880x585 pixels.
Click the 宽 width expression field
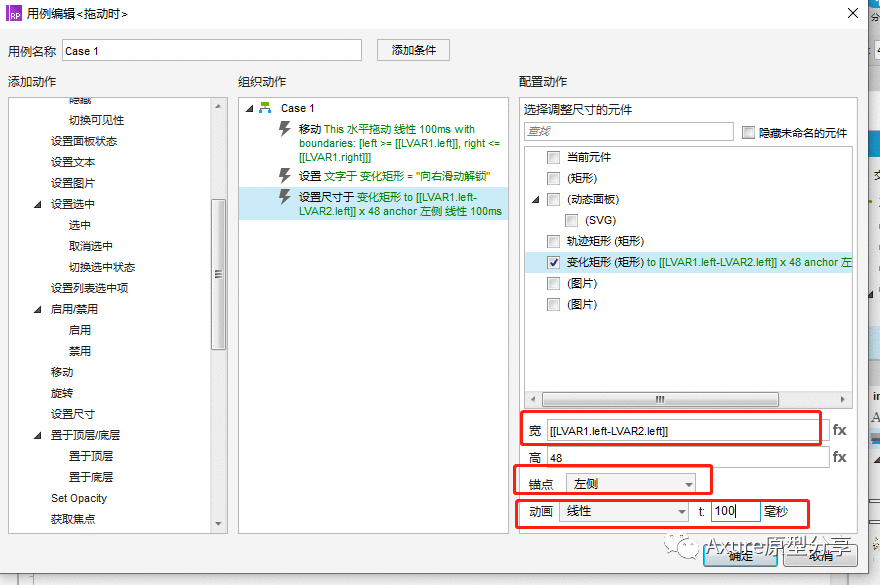pos(688,431)
